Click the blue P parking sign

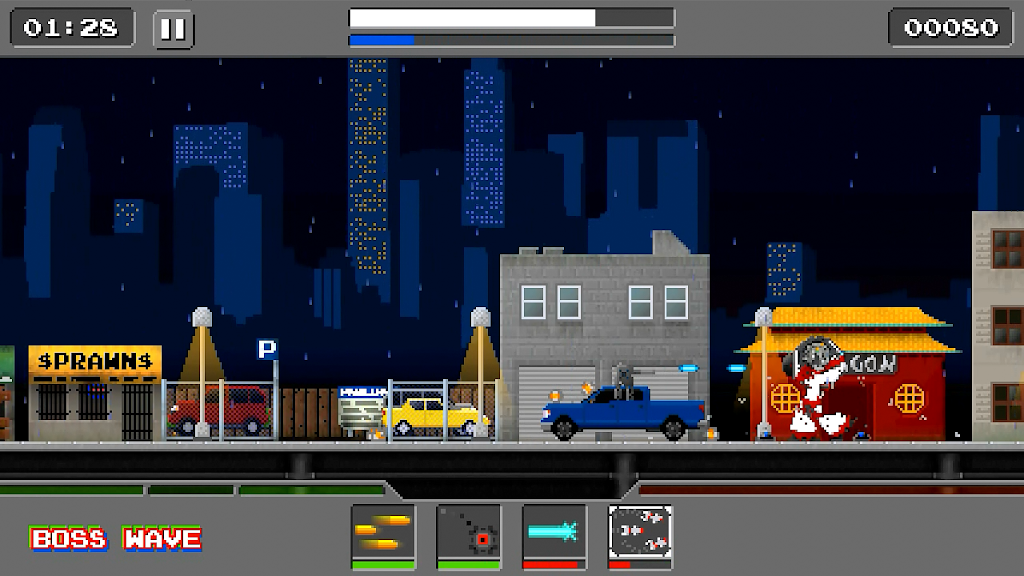[267, 349]
